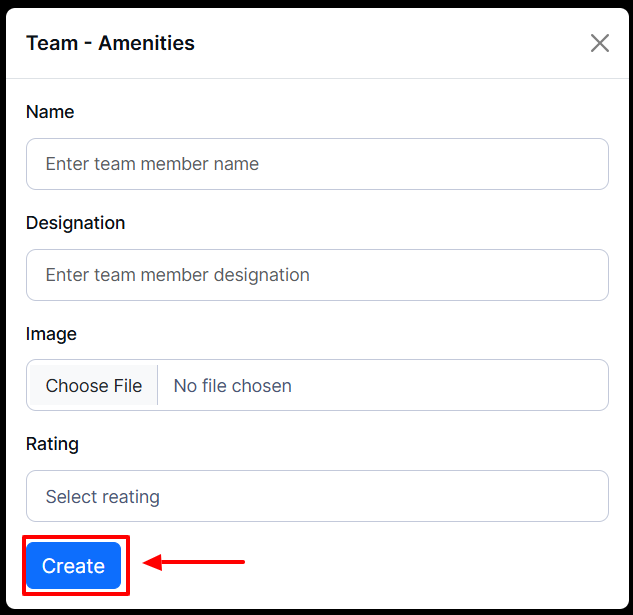This screenshot has width=633, height=615.
Task: Open the Rating select dropdown
Action: tap(317, 496)
